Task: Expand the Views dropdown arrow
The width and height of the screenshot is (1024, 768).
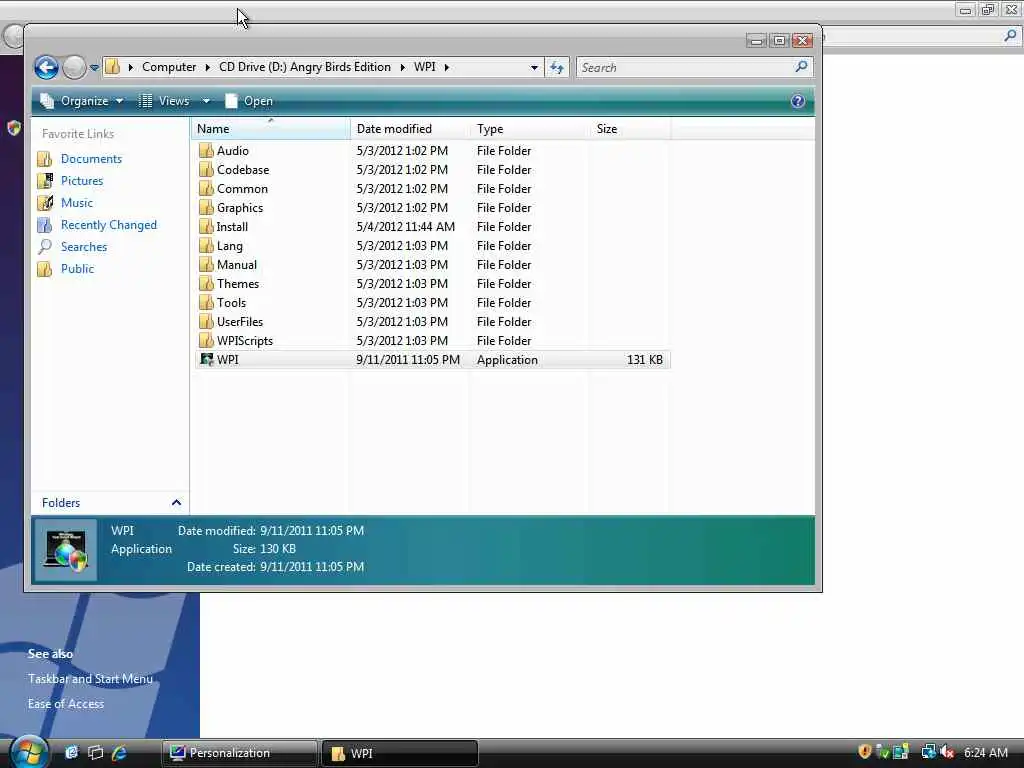Action: click(x=206, y=101)
